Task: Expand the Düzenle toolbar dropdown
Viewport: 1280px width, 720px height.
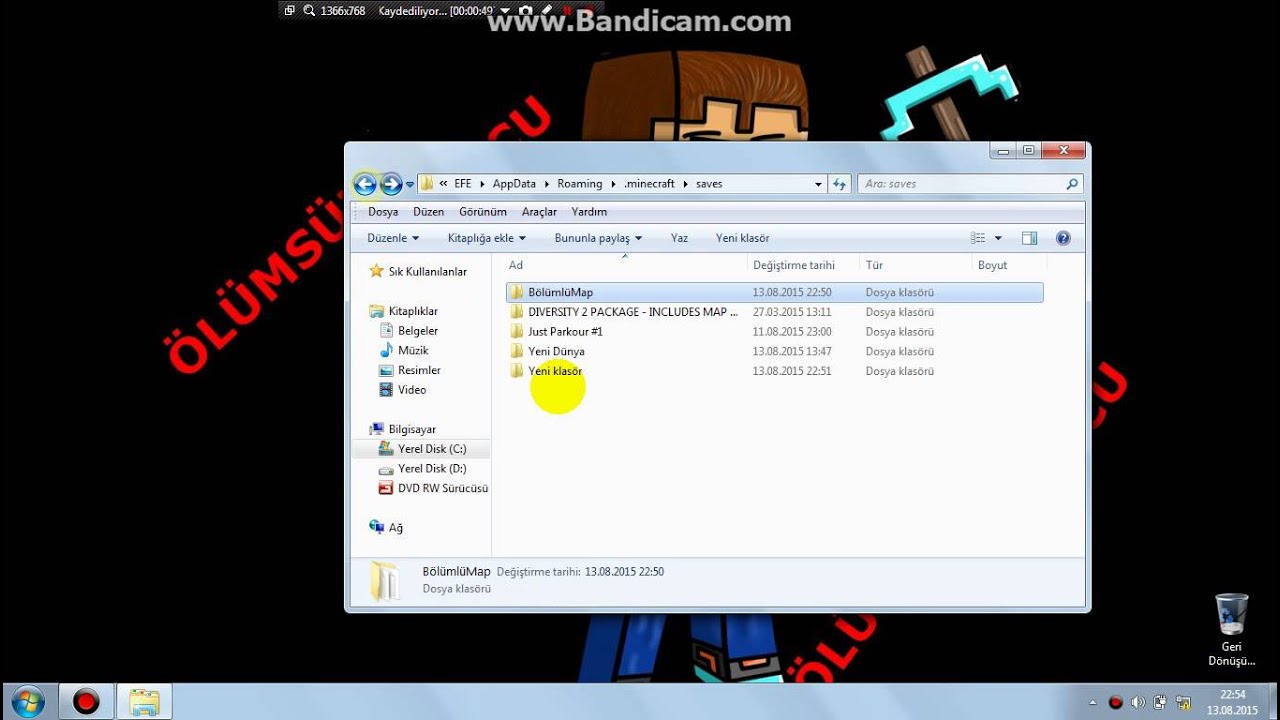Action: [x=393, y=238]
